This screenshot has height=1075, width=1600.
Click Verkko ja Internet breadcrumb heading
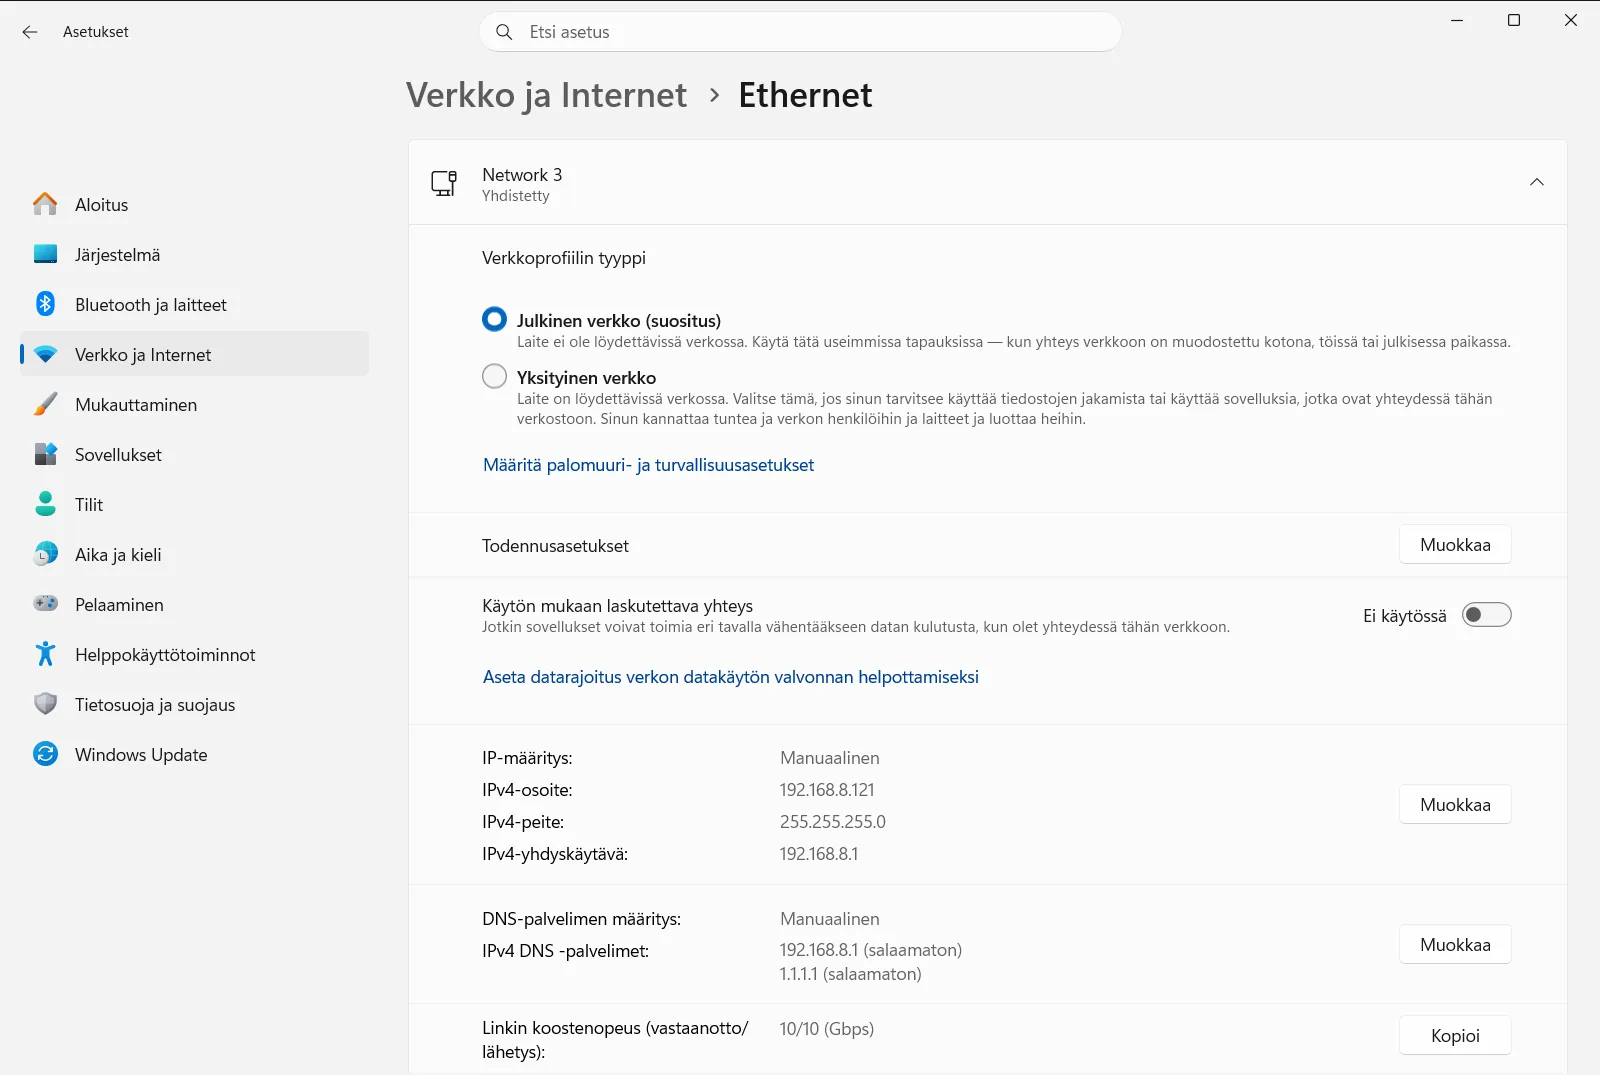pos(546,95)
